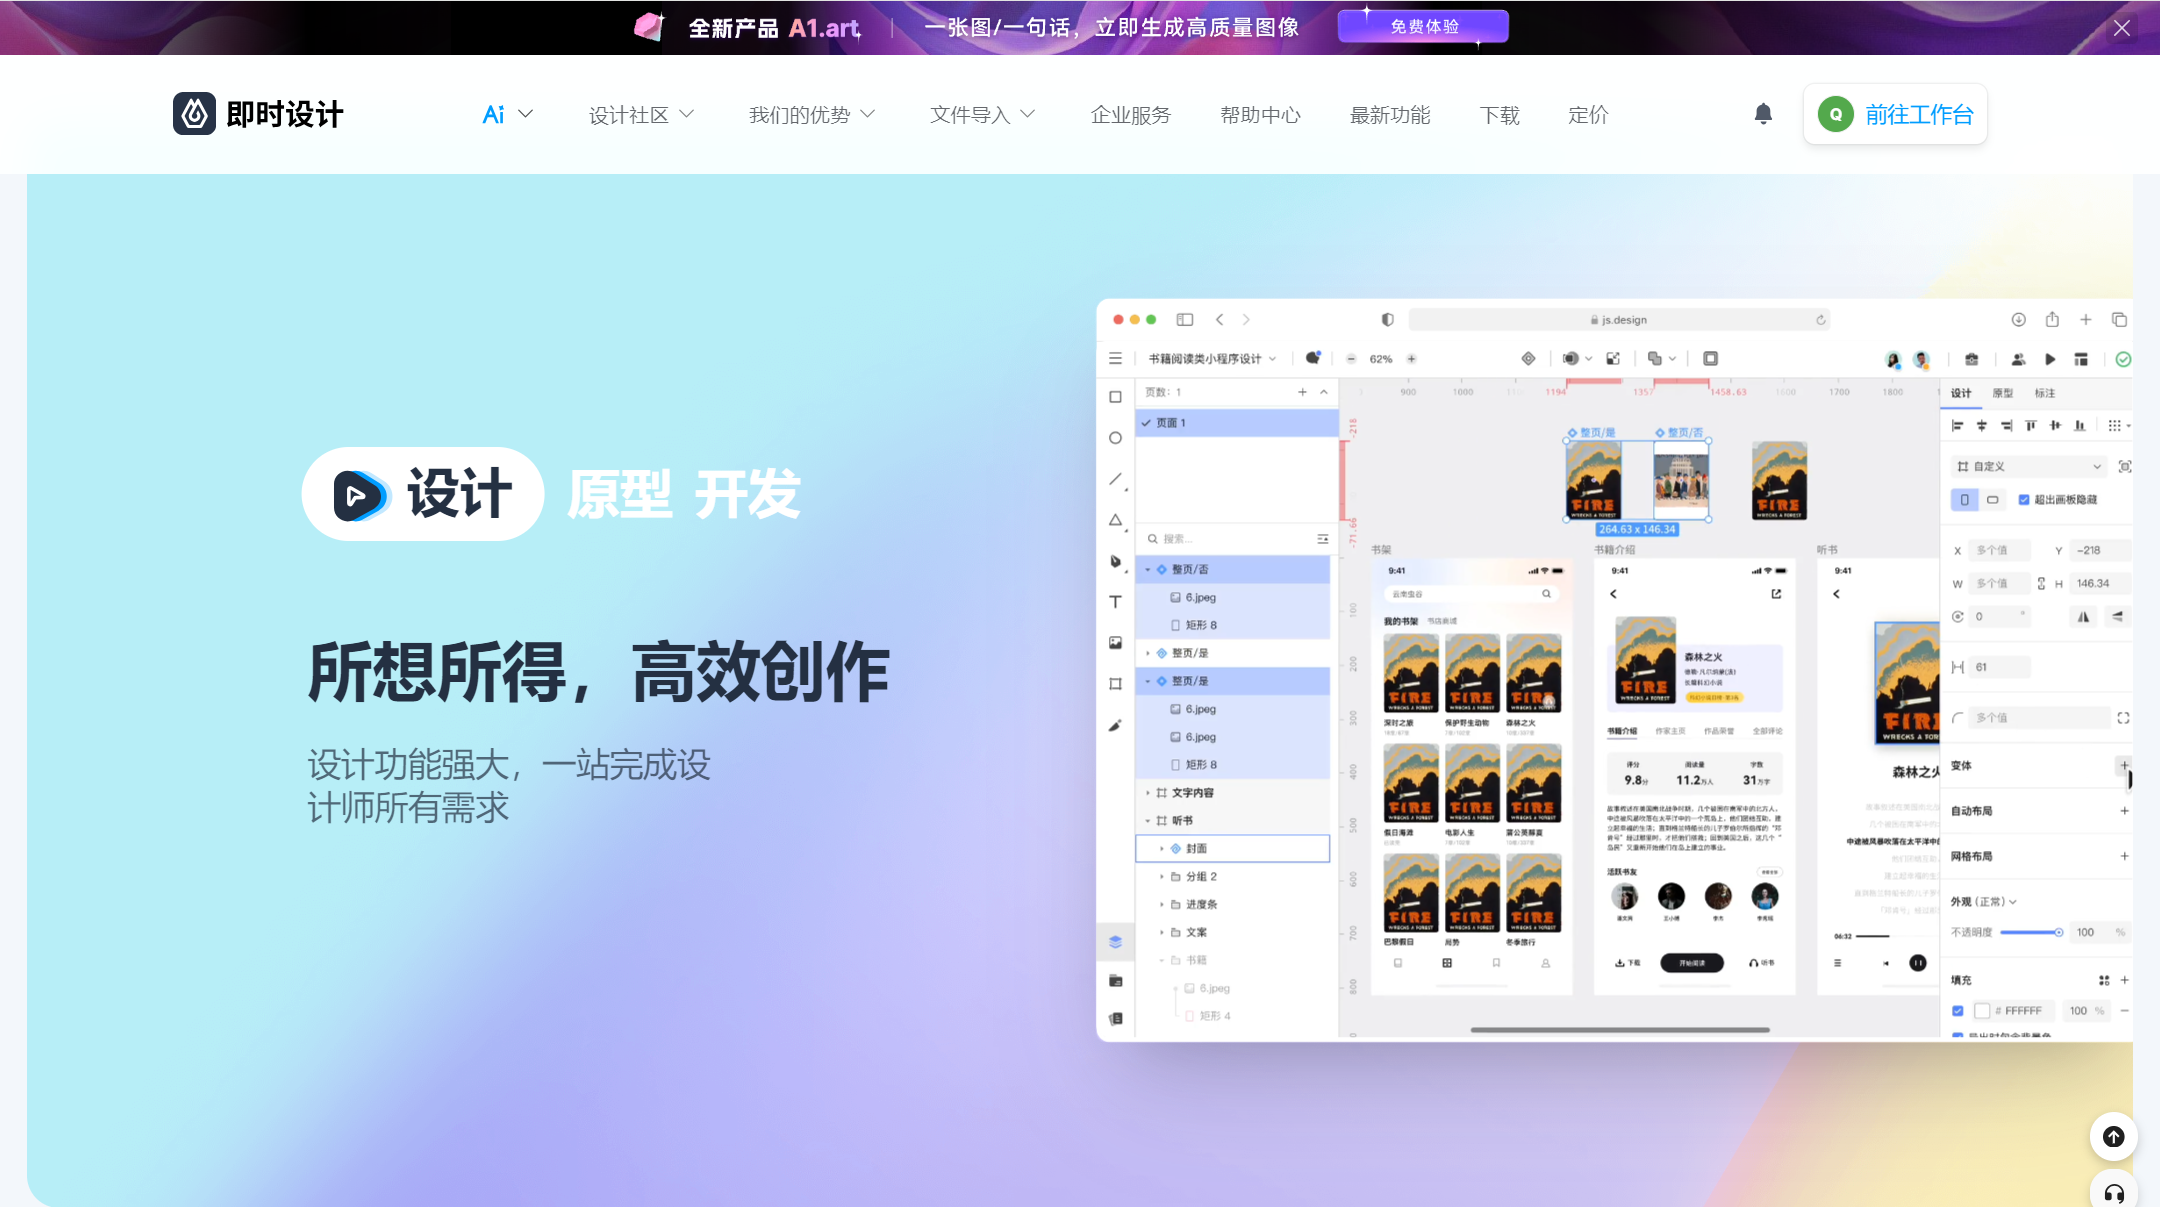Image resolution: width=2160 pixels, height=1207 pixels.
Task: Click align left icon in design panel
Action: [1958, 426]
